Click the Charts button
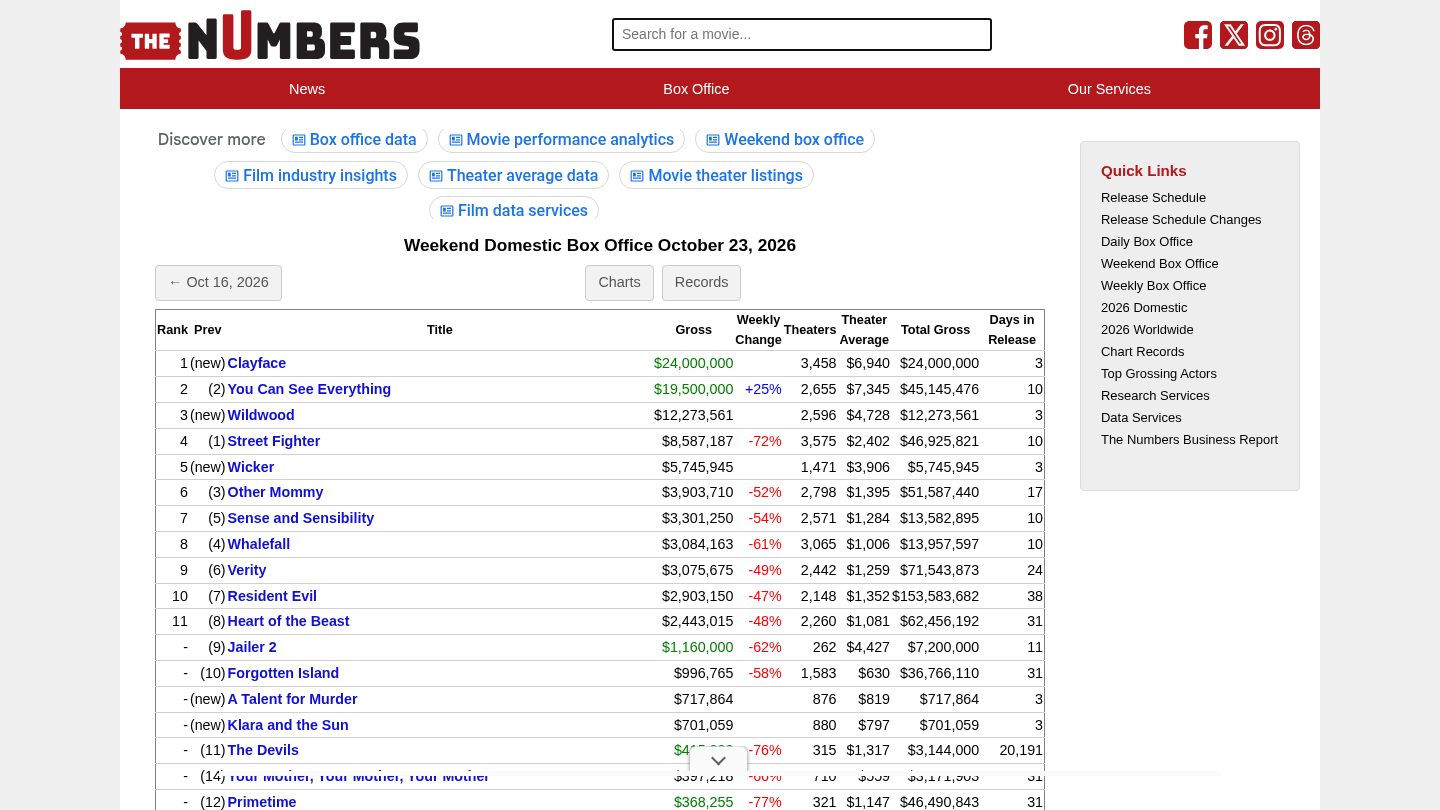The height and width of the screenshot is (810, 1440). tap(619, 283)
